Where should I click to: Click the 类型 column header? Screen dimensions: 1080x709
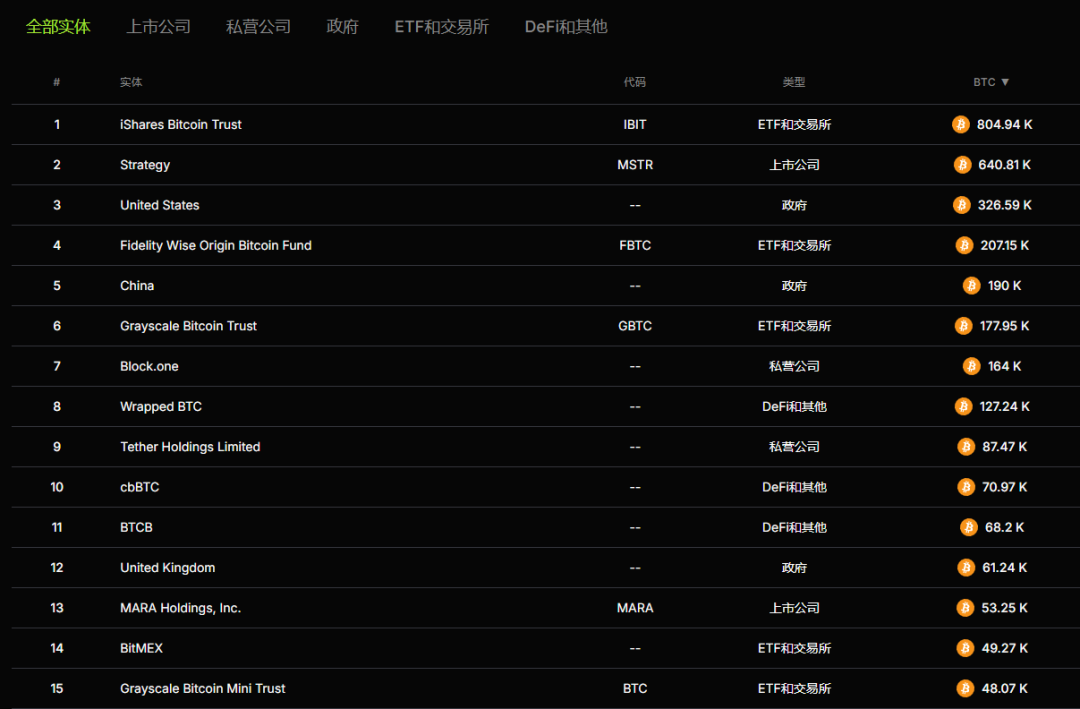(793, 82)
